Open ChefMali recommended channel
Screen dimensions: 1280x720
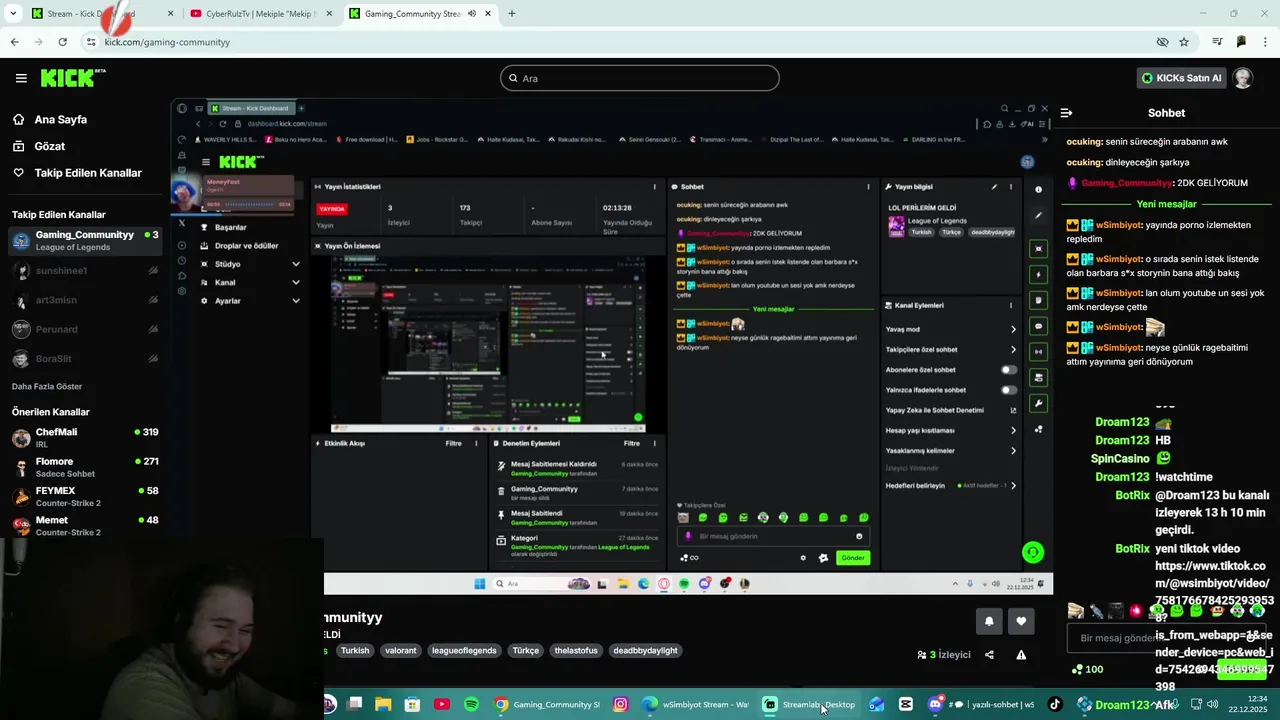(x=85, y=438)
